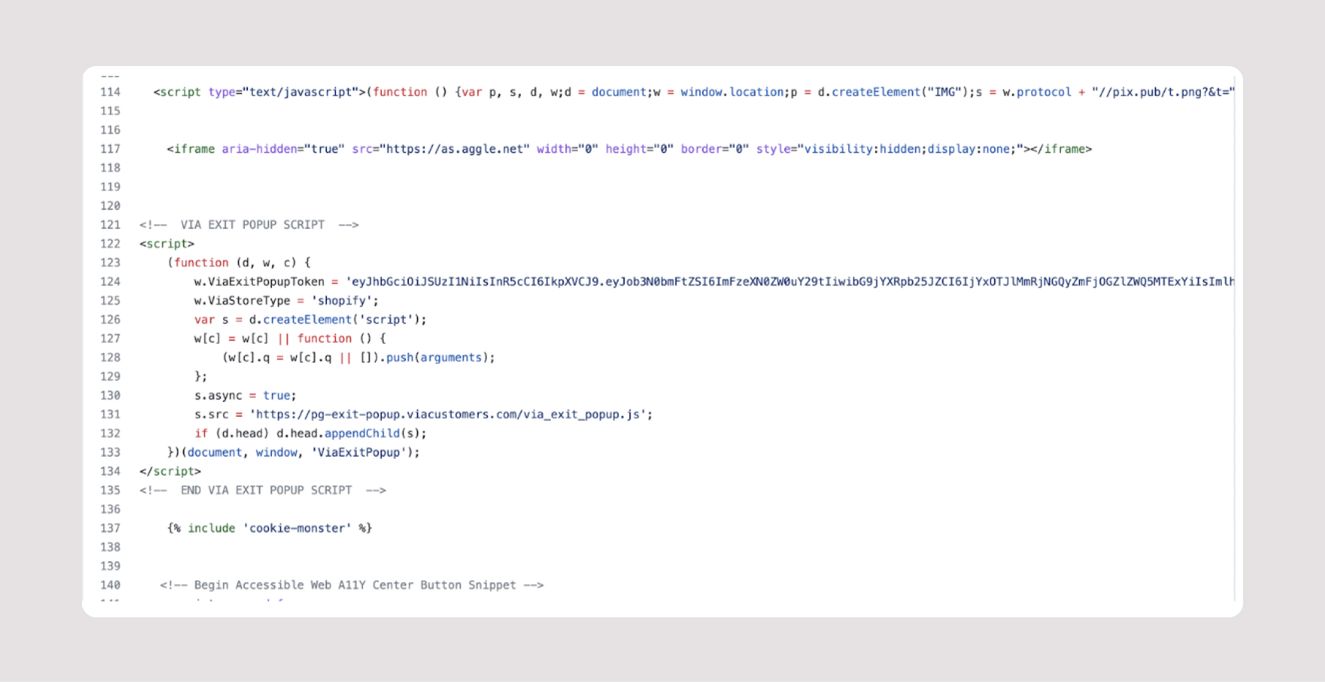Click line number 126 in the gutter
The image size is (1325, 682).
110,320
